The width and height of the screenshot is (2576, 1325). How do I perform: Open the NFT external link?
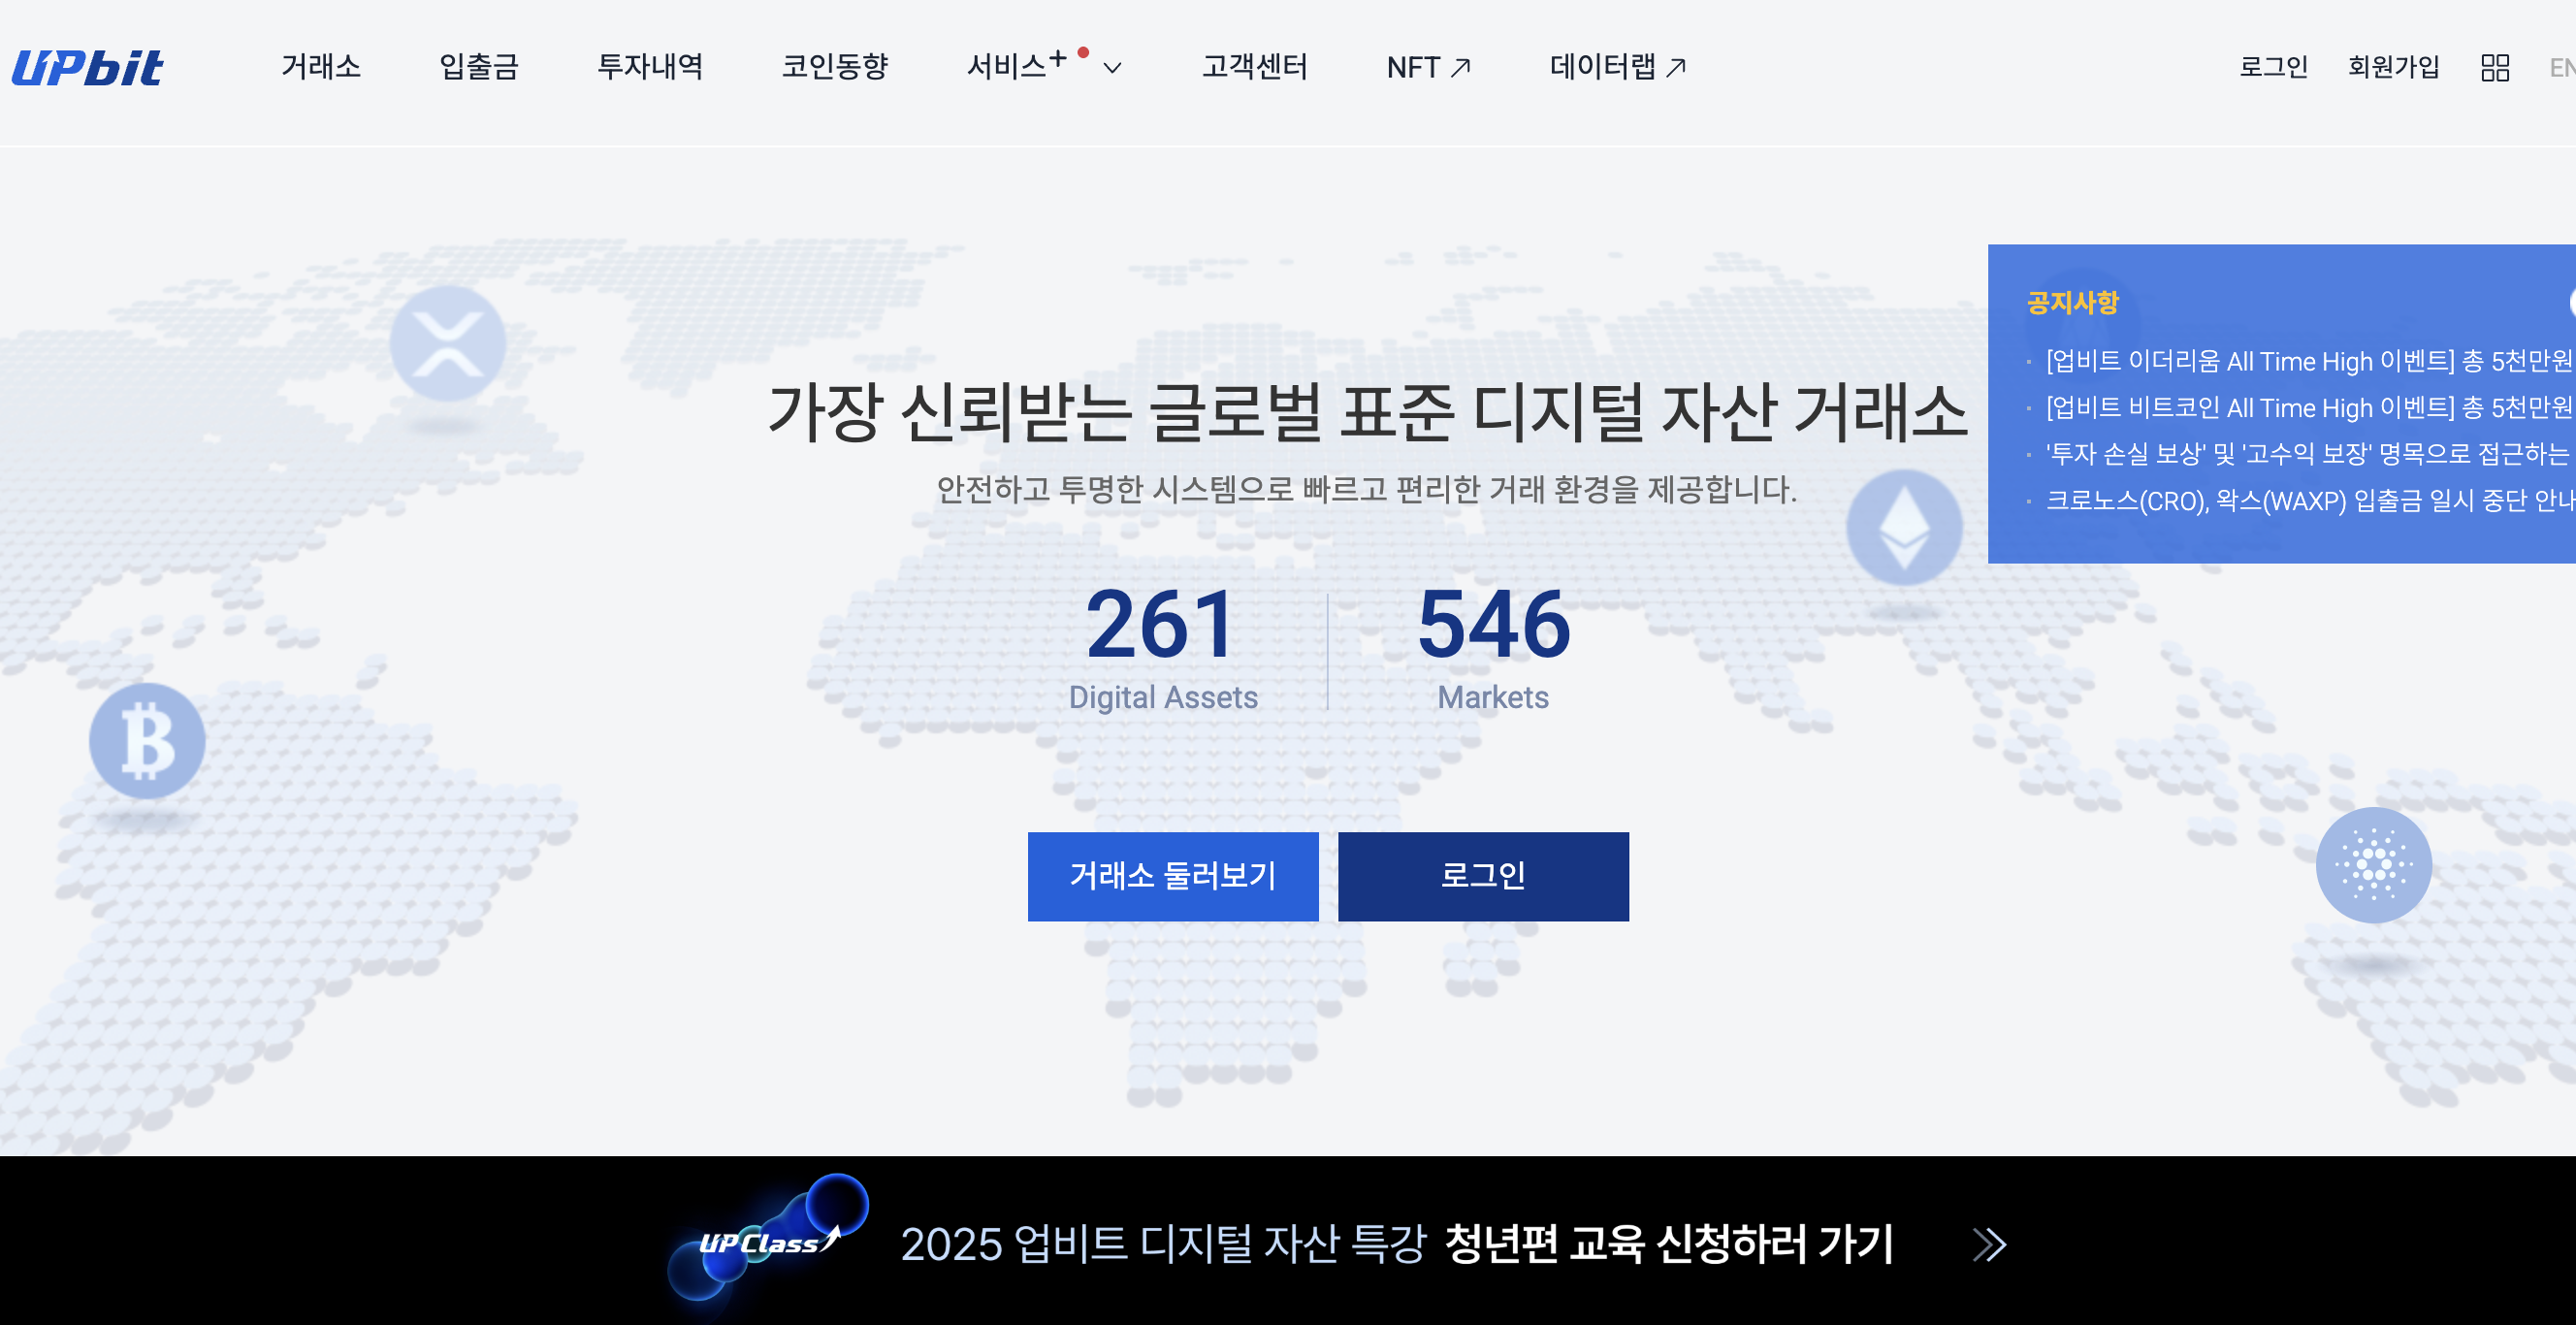[x=1428, y=68]
